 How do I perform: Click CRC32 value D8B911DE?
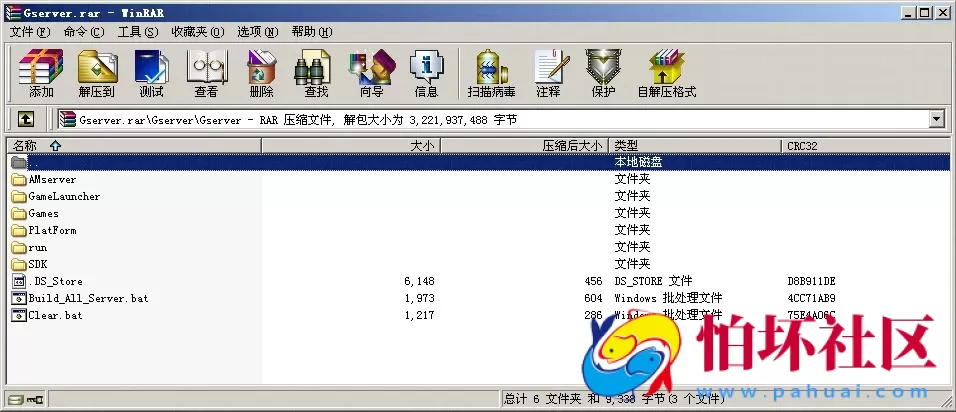(x=812, y=281)
